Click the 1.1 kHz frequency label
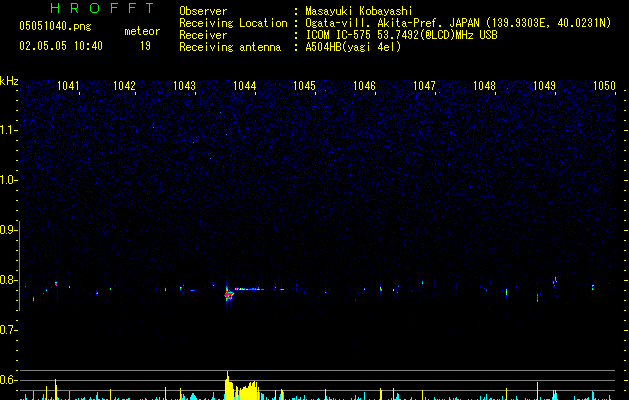Viewport: 629px width, 400px height. click(8, 130)
